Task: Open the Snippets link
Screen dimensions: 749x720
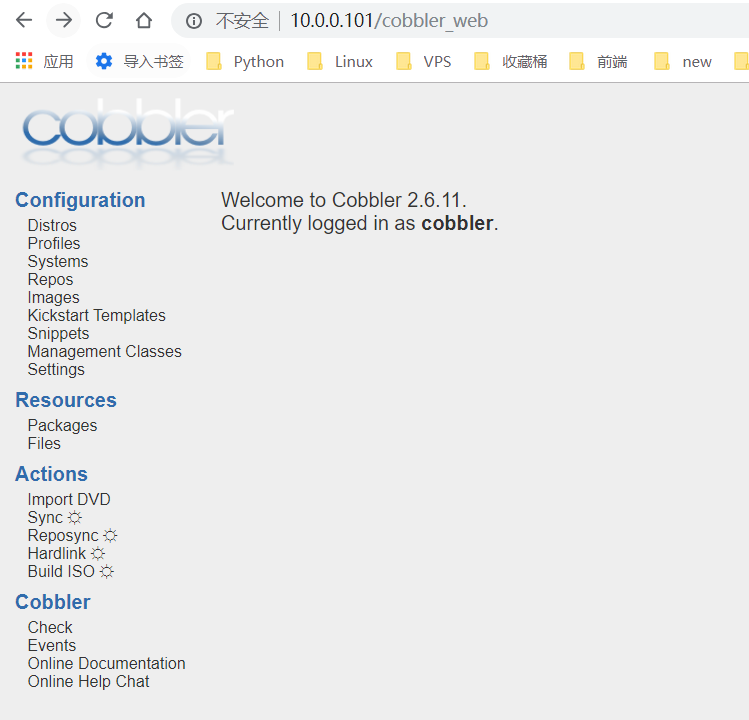Action: pyautogui.click(x=58, y=333)
